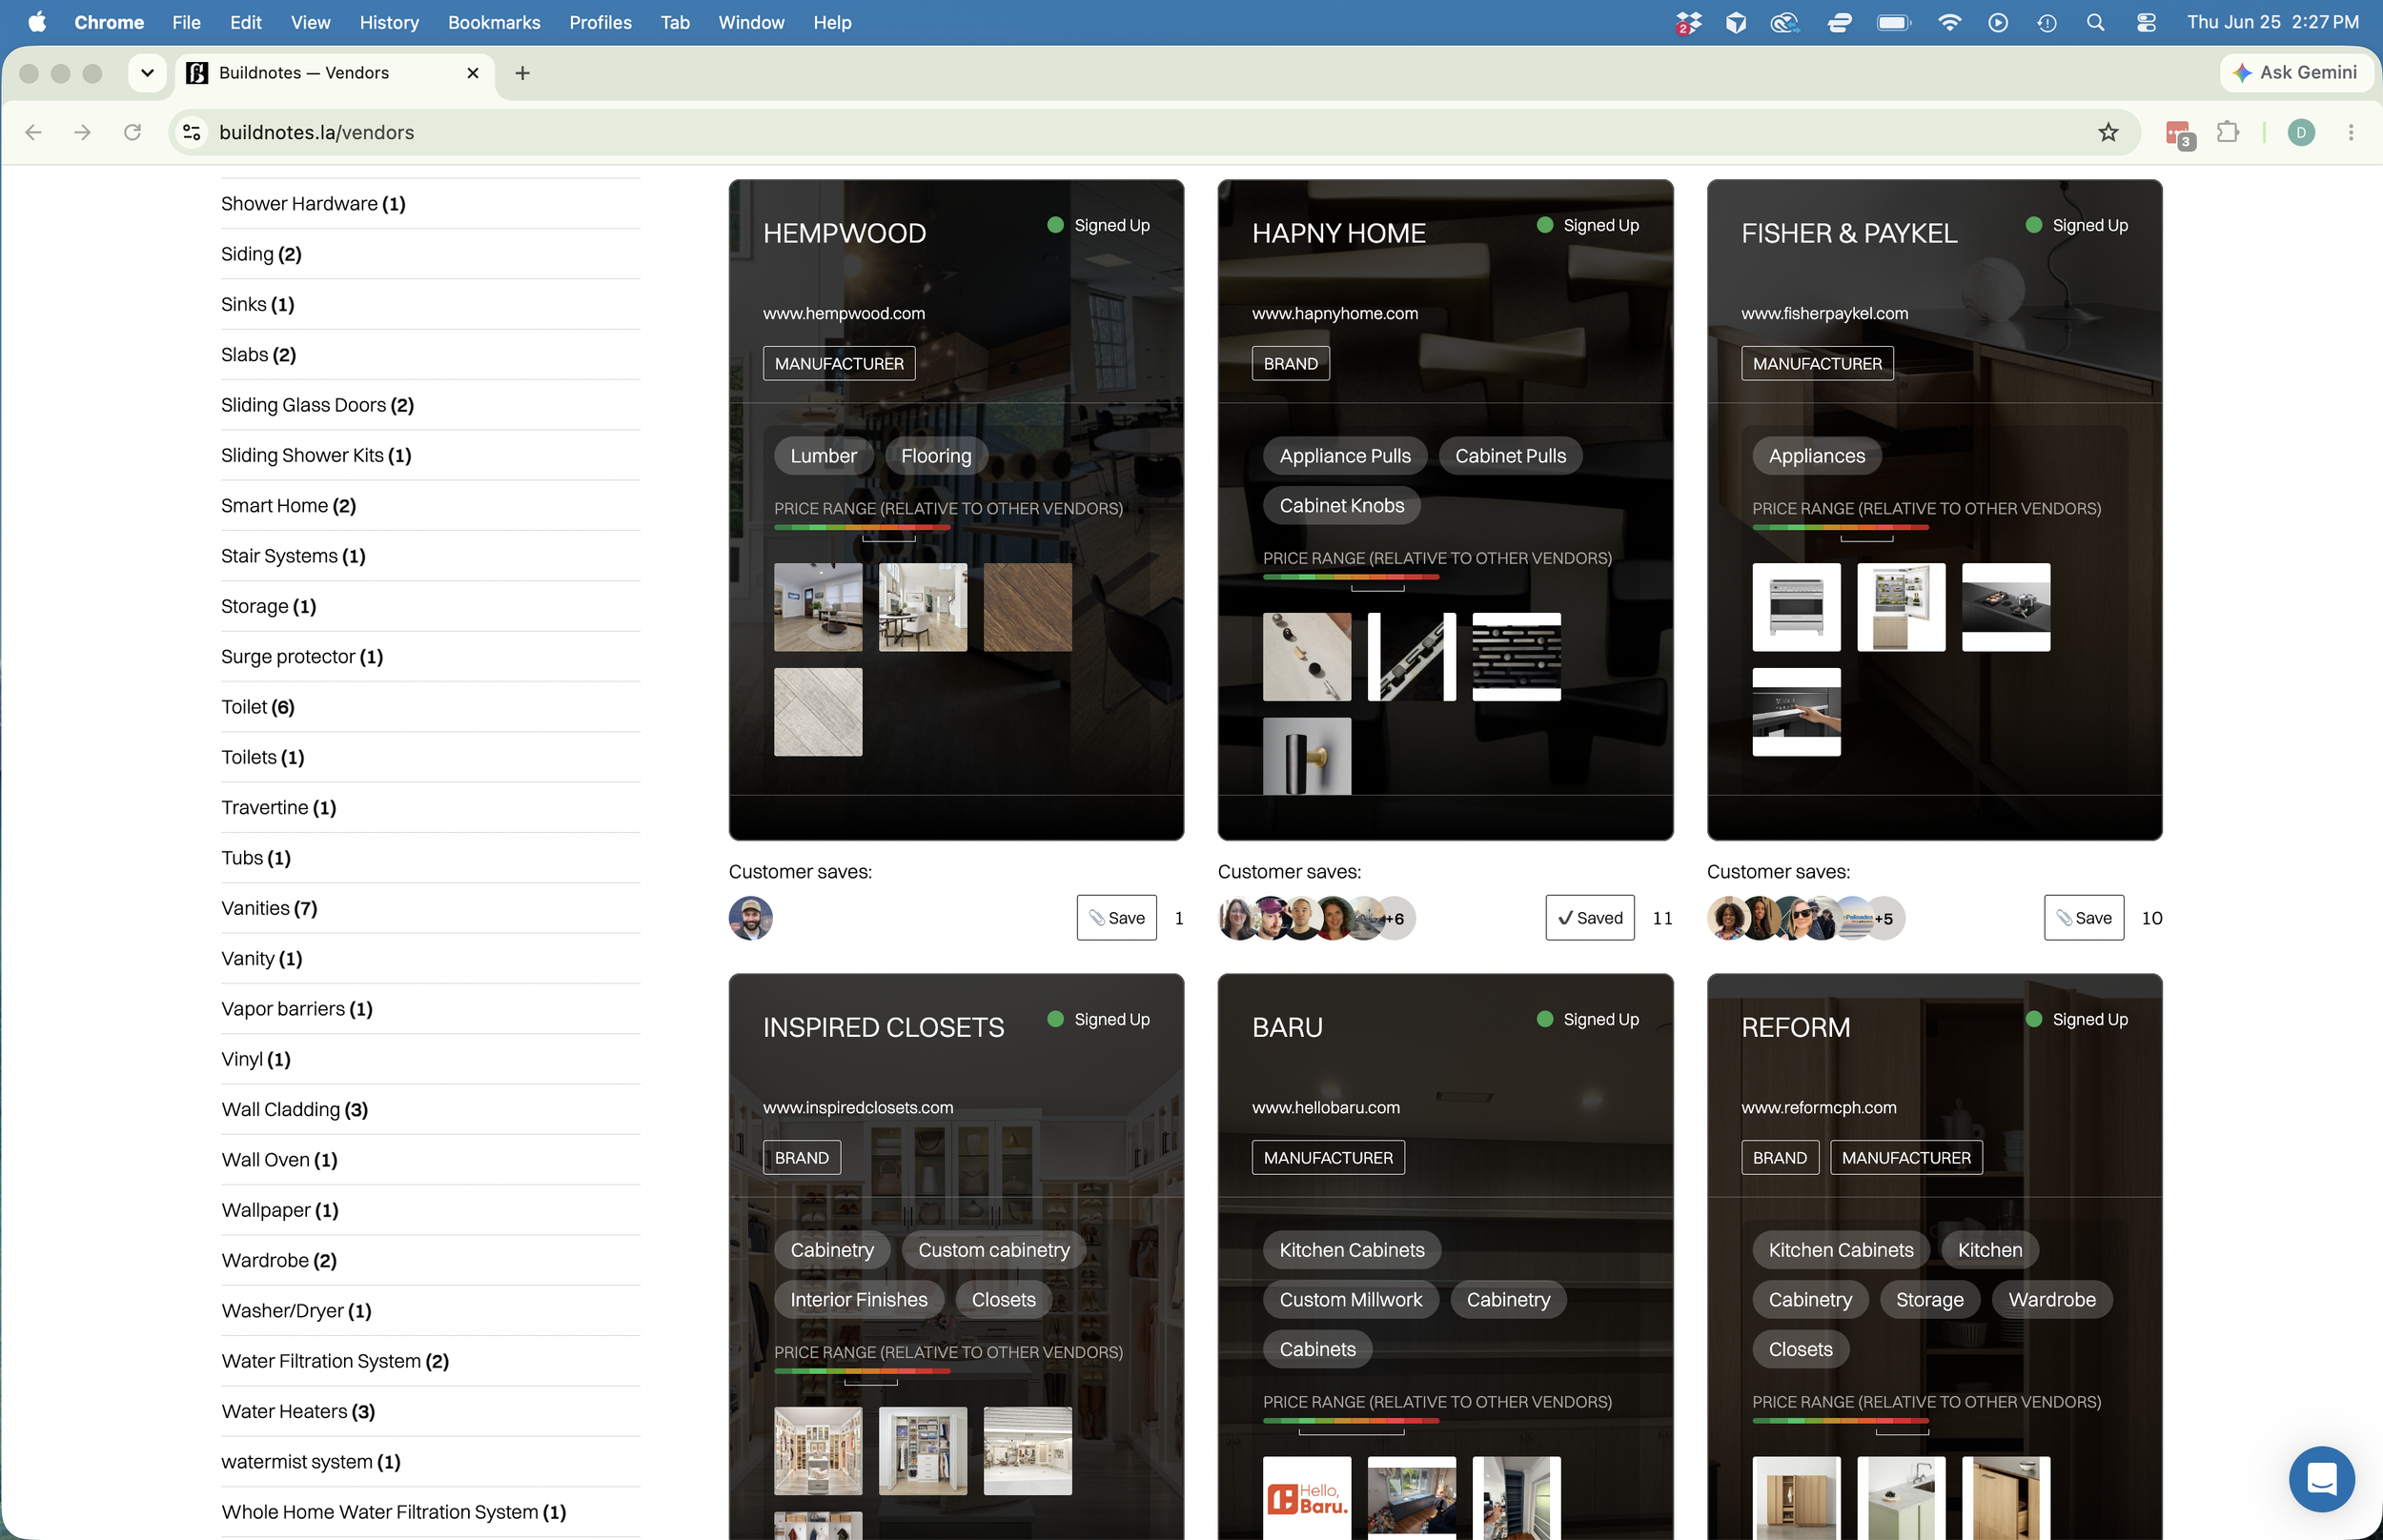Click Hapny Home price range bar
2383x1540 pixels.
pos(1350,578)
